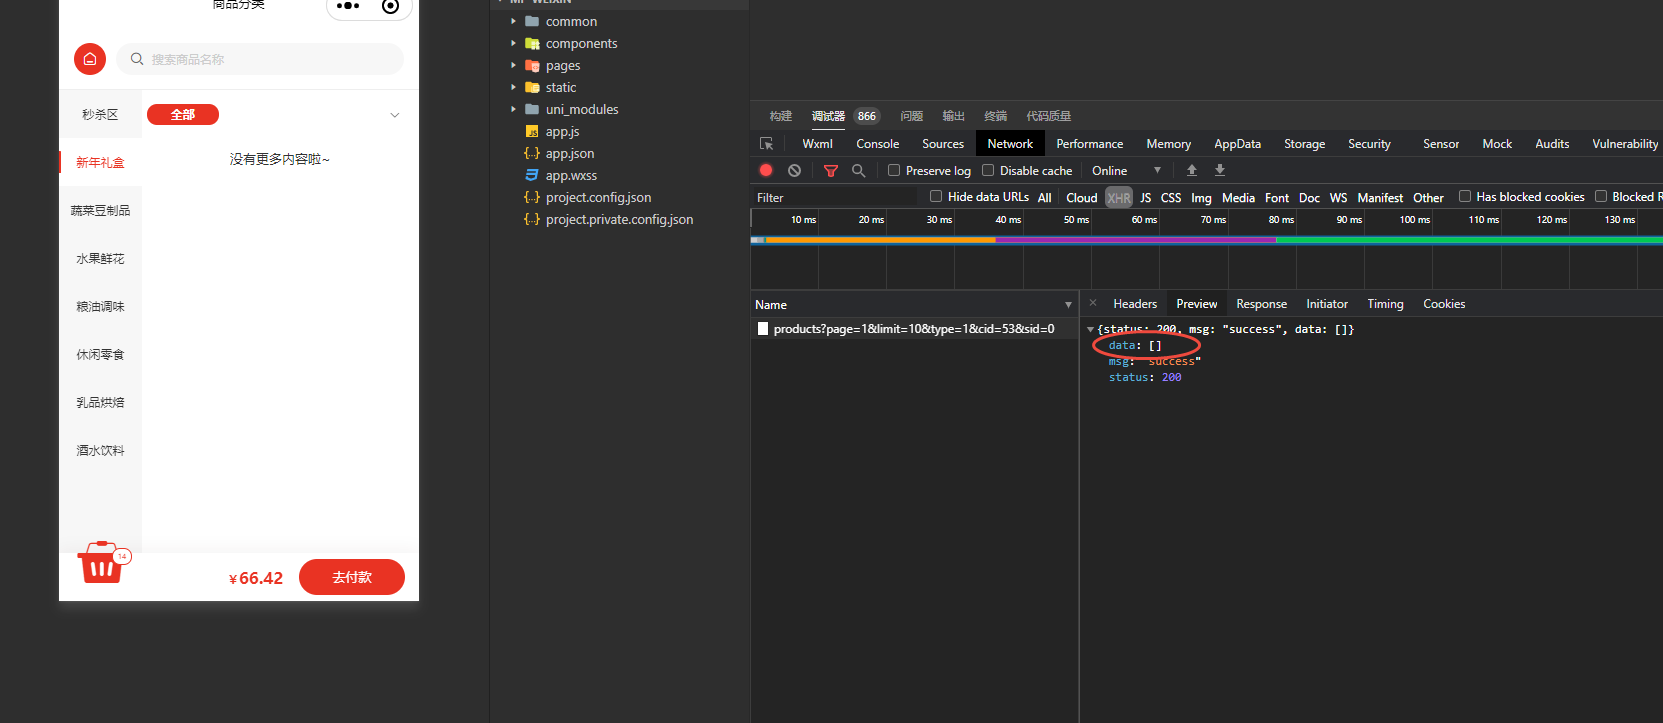Viewport: 1663px width, 723px height.
Task: Expand the category chevron beside 全部
Action: [395, 115]
